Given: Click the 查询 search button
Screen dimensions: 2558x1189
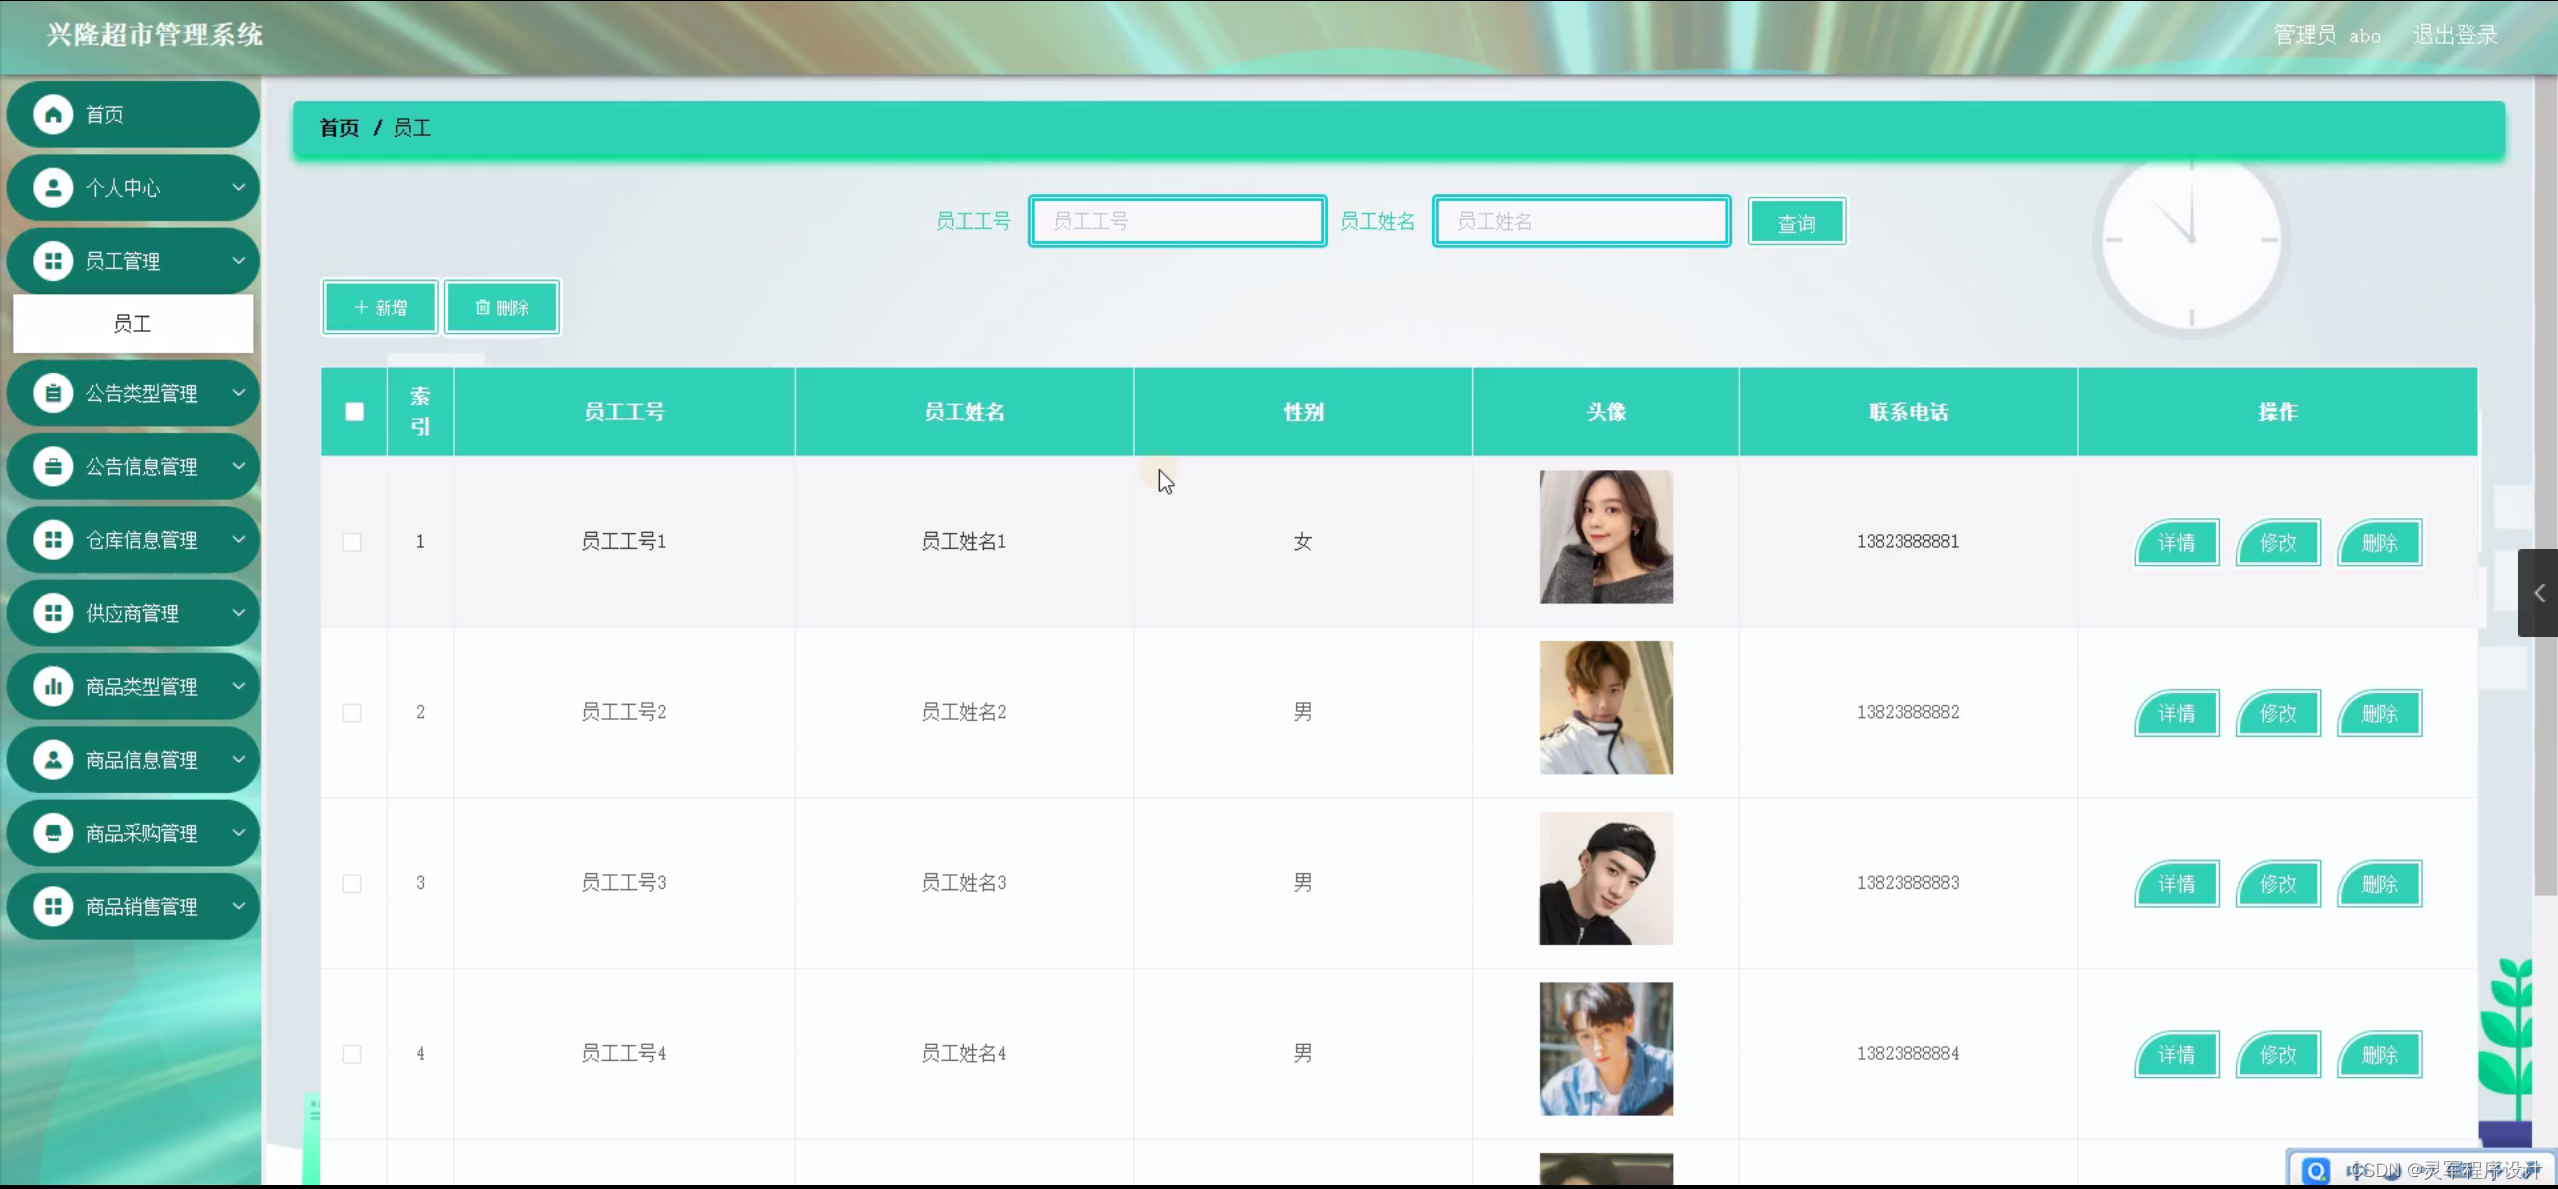Looking at the screenshot, I should [1796, 222].
